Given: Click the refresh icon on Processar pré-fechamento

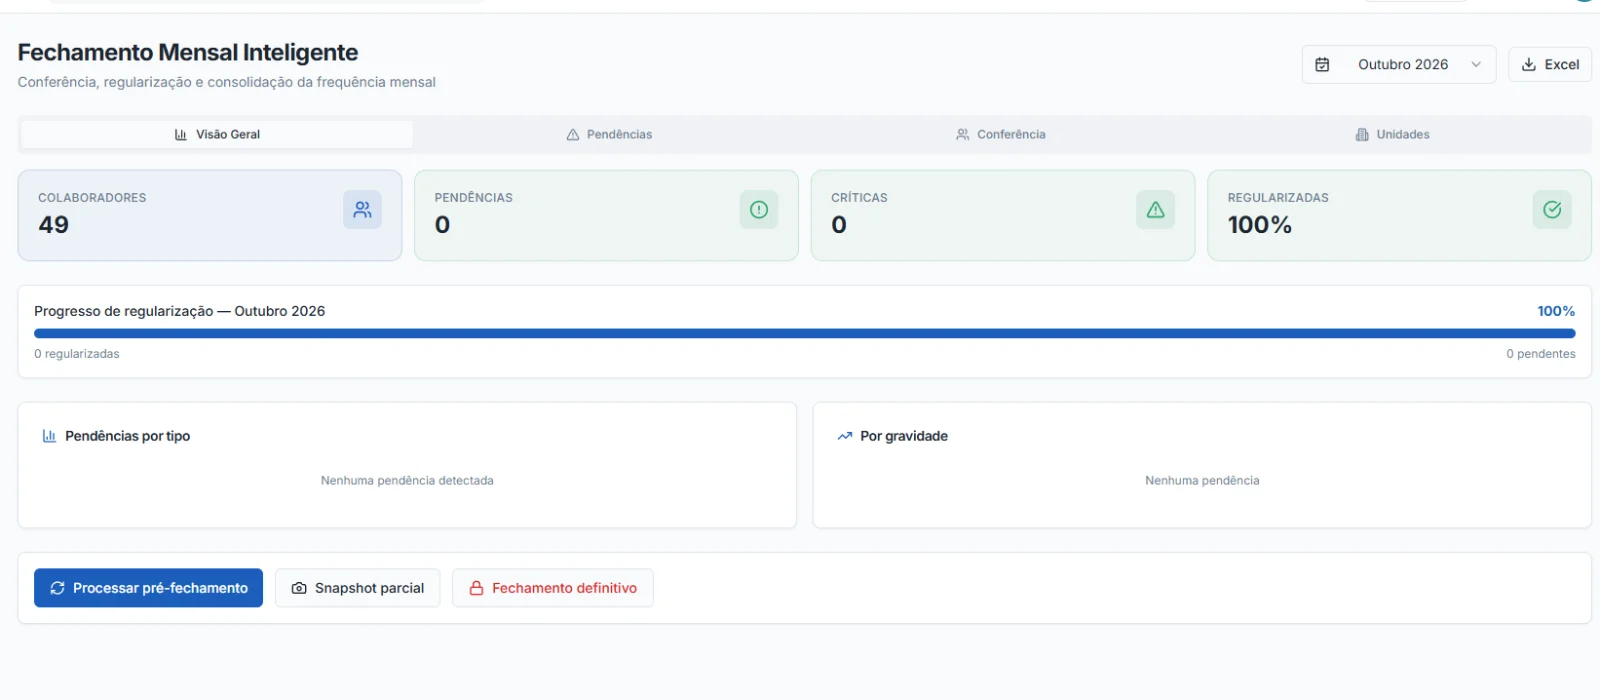Looking at the screenshot, I should (57, 588).
